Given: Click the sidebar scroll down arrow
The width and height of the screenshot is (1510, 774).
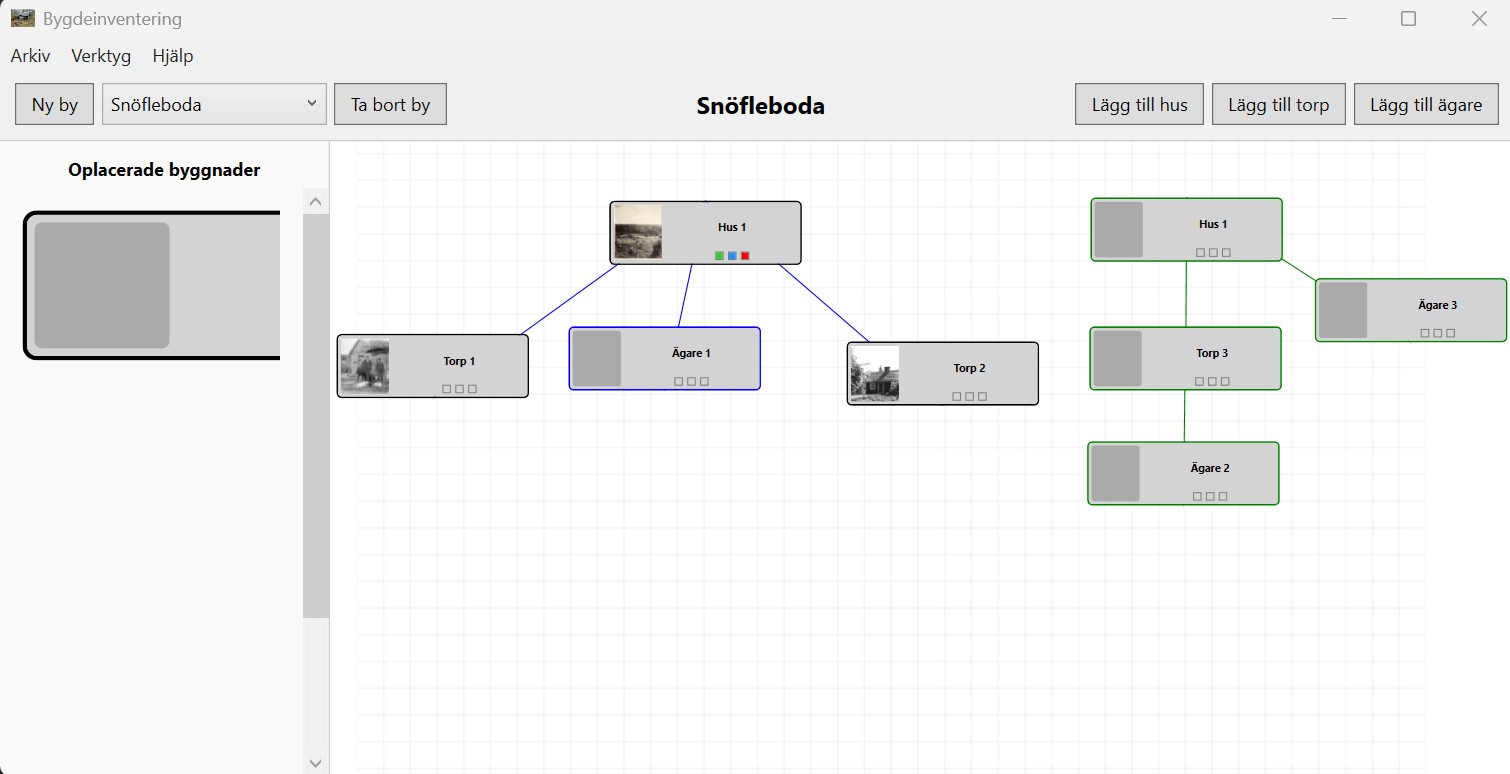Looking at the screenshot, I should click(316, 763).
